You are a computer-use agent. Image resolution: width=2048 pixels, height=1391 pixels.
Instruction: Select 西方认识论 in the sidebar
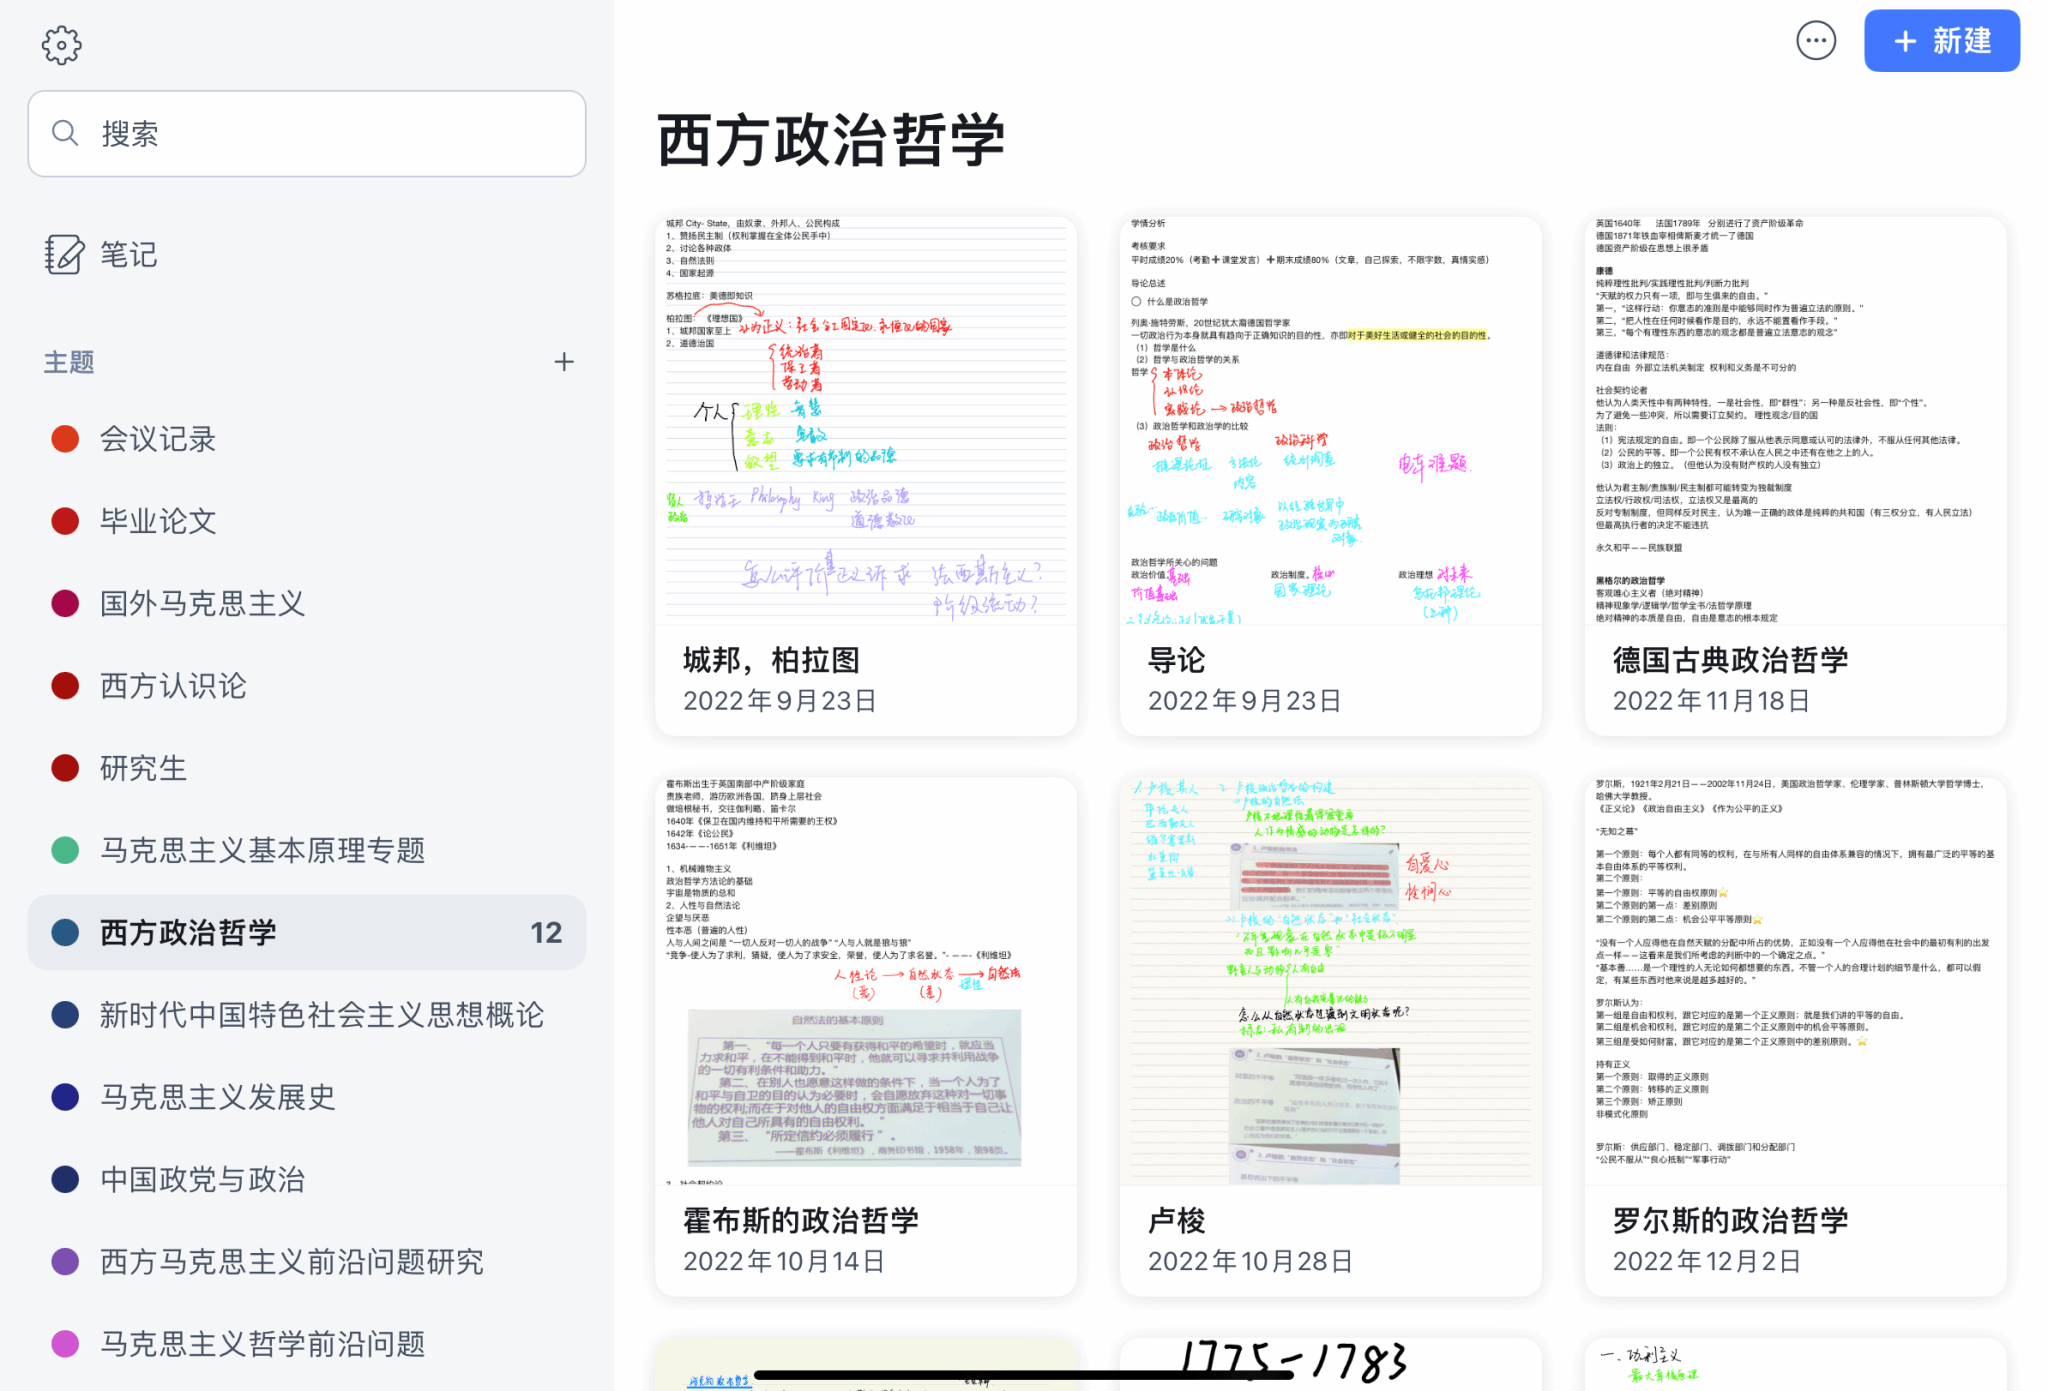click(x=173, y=686)
